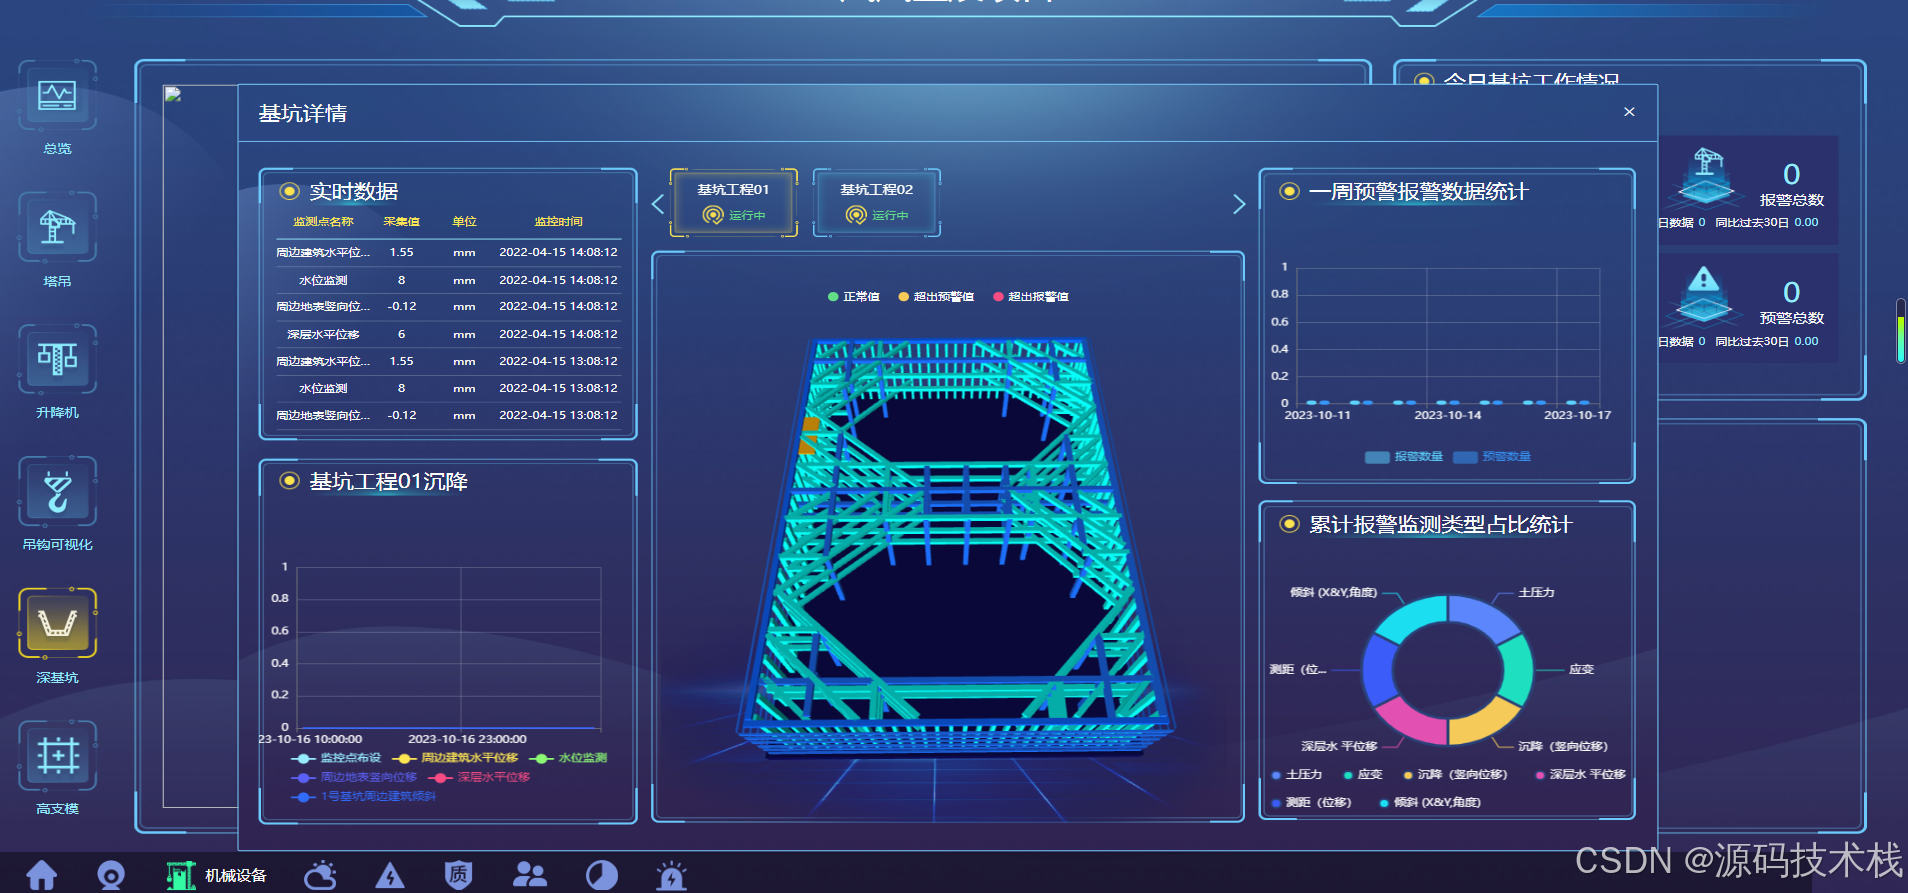Switch to the 基坑工程02 tab

click(x=876, y=202)
